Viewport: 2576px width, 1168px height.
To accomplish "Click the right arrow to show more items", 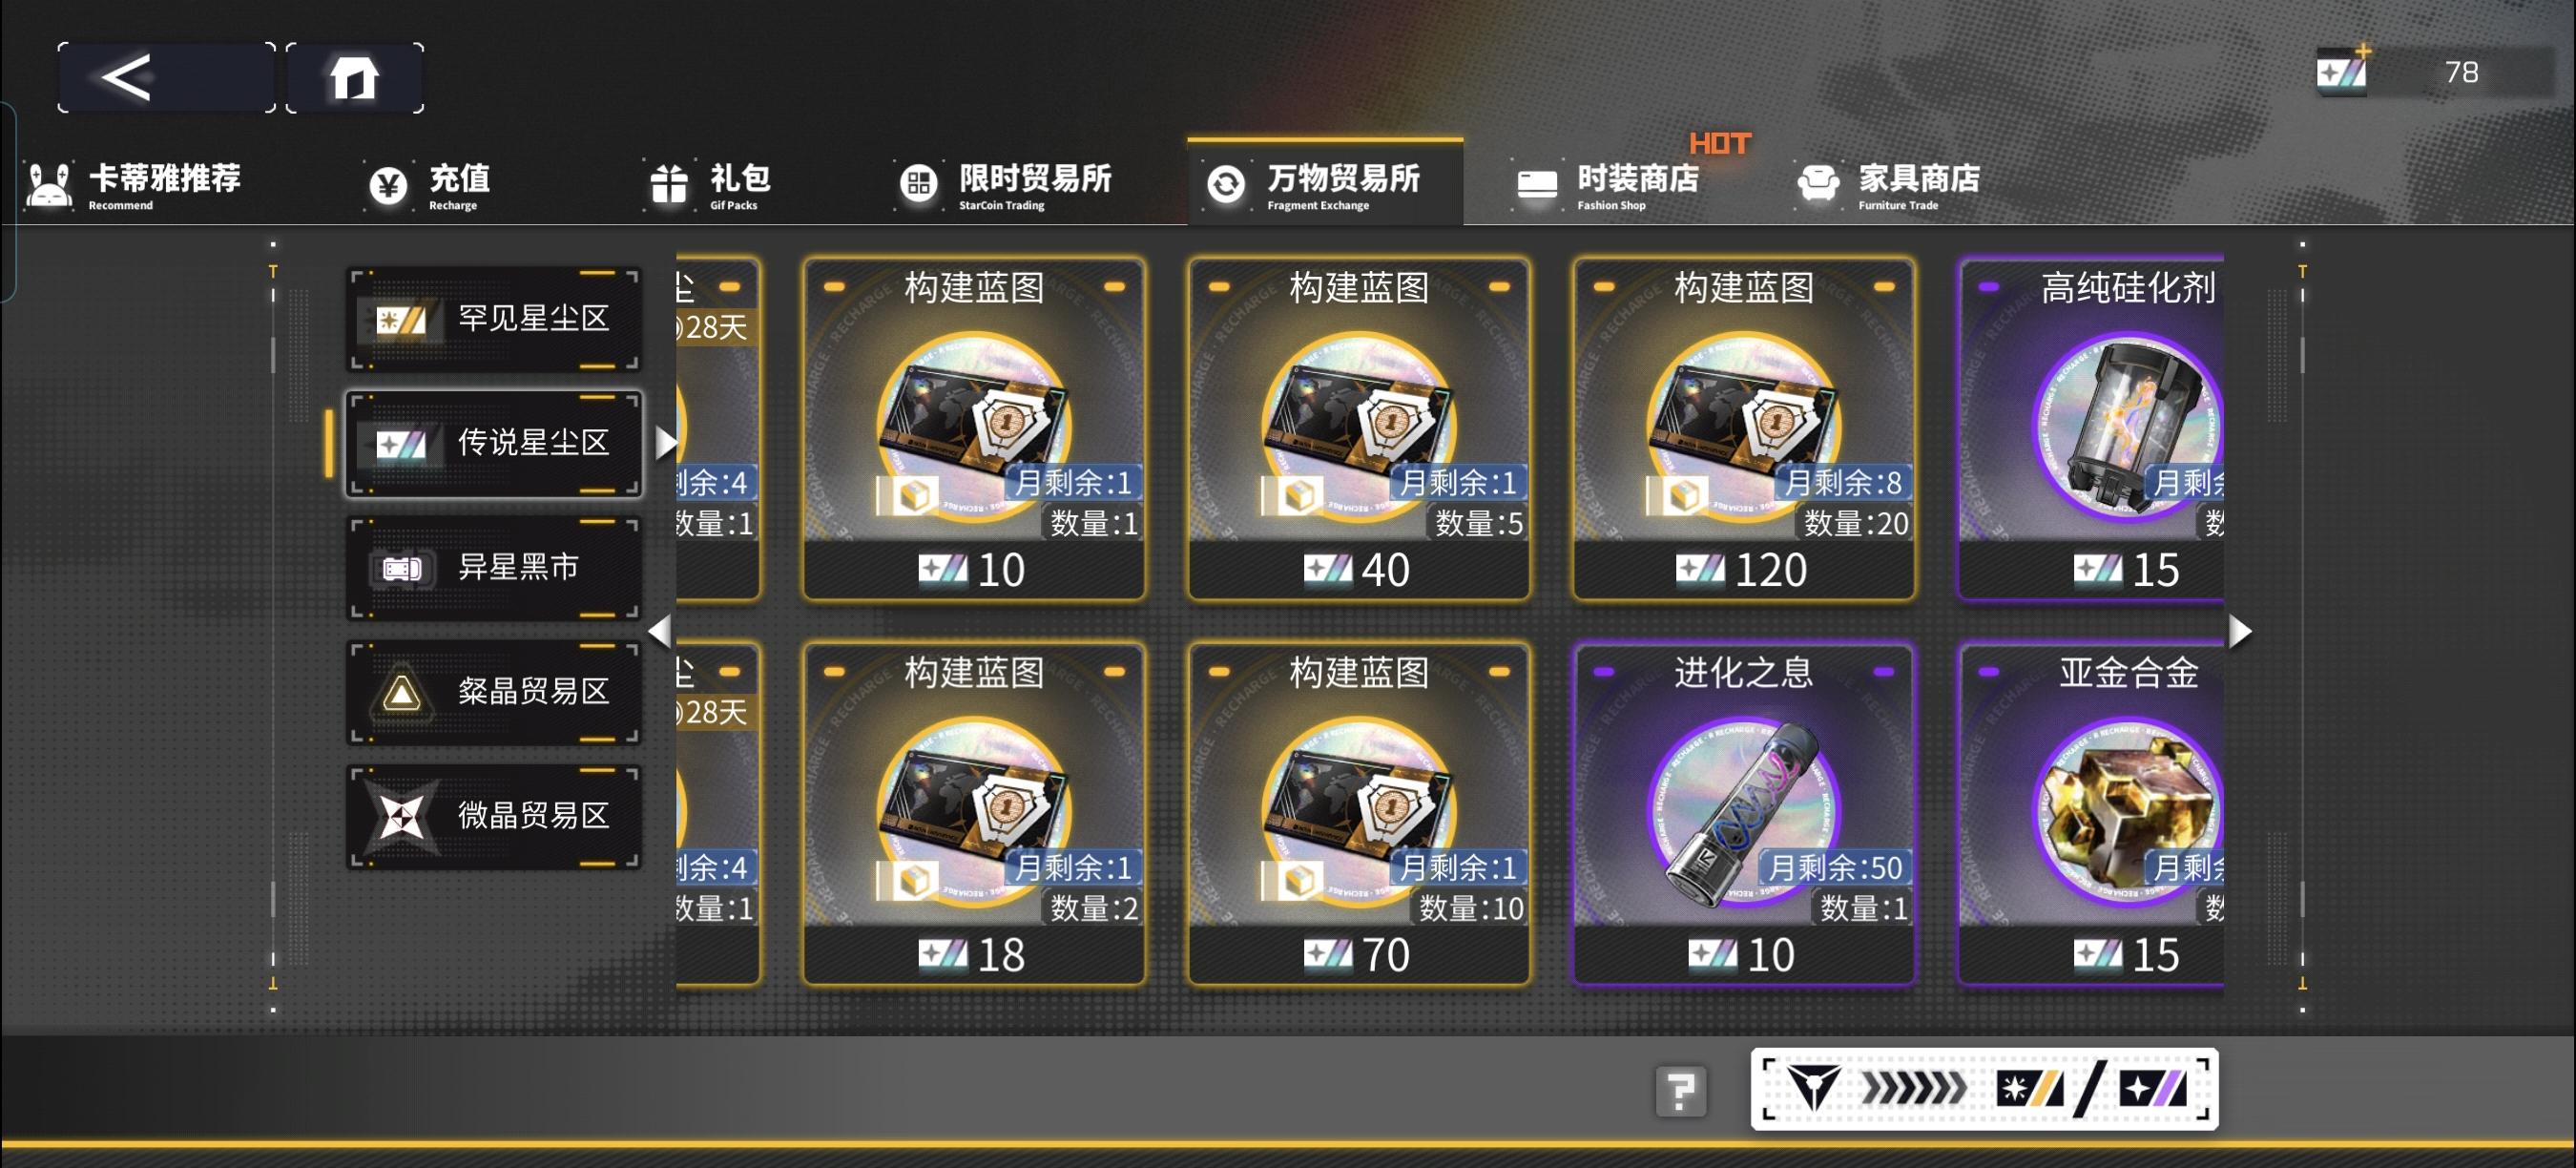I will (x=2240, y=631).
